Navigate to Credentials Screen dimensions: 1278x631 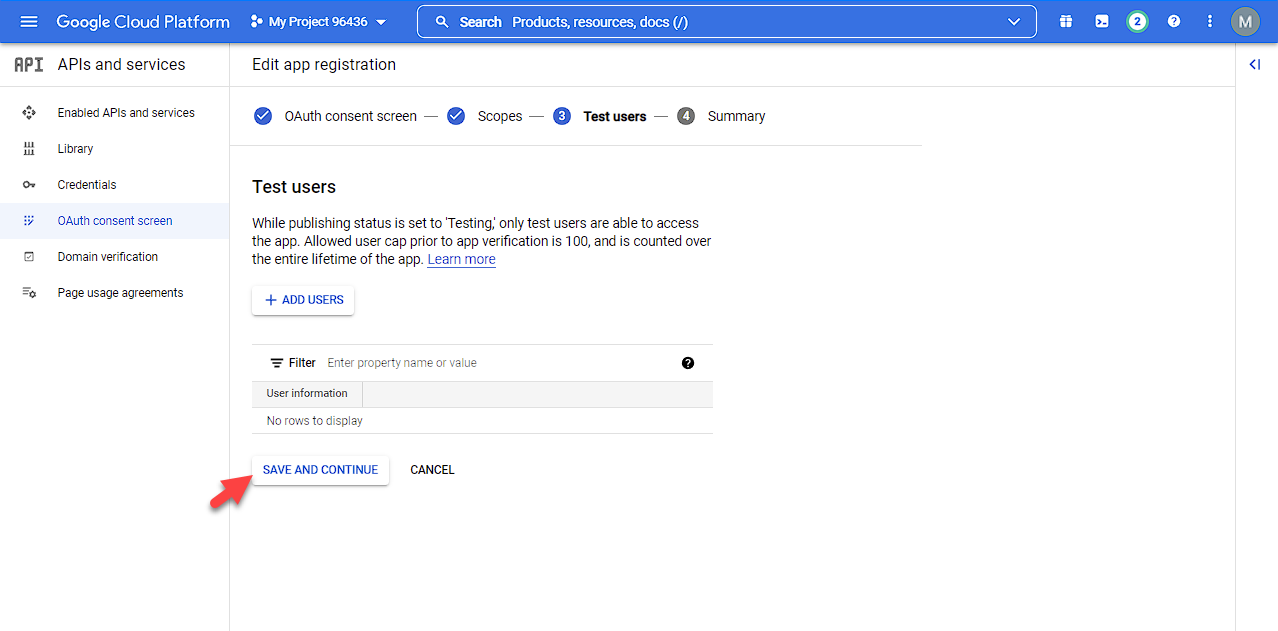pos(87,185)
